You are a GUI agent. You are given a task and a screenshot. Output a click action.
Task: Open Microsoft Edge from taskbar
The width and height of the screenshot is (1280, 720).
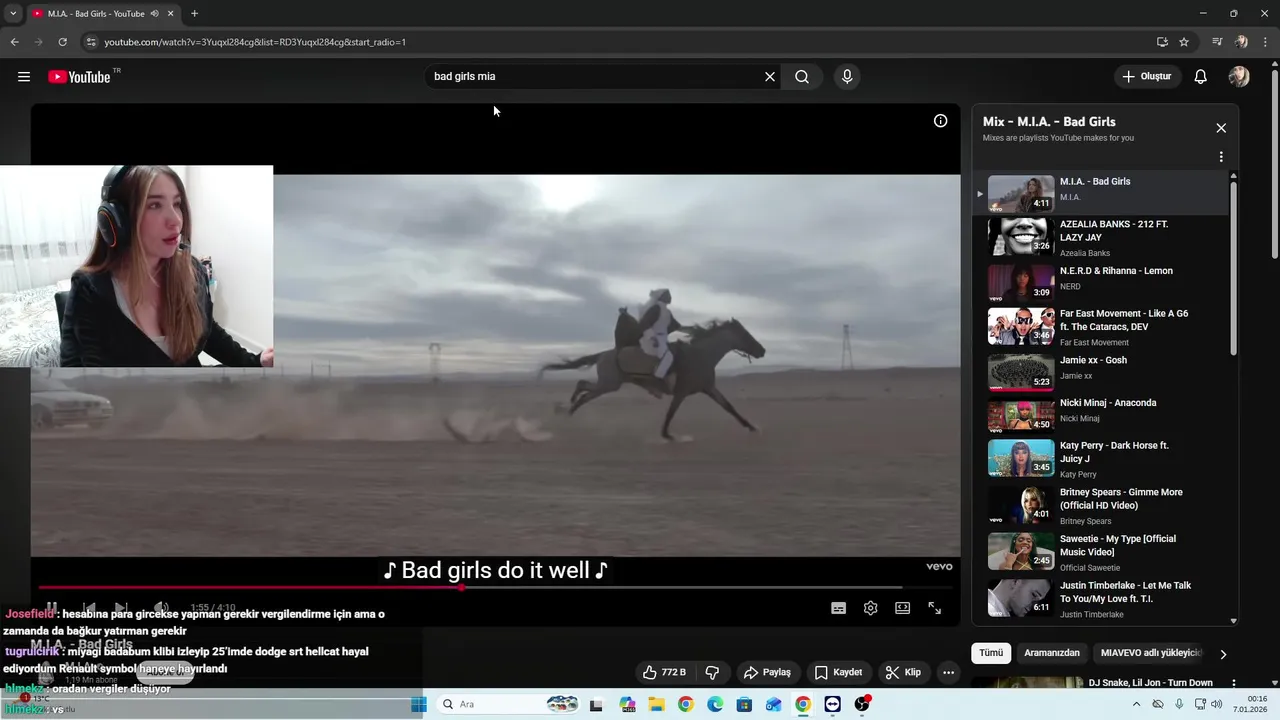715,704
